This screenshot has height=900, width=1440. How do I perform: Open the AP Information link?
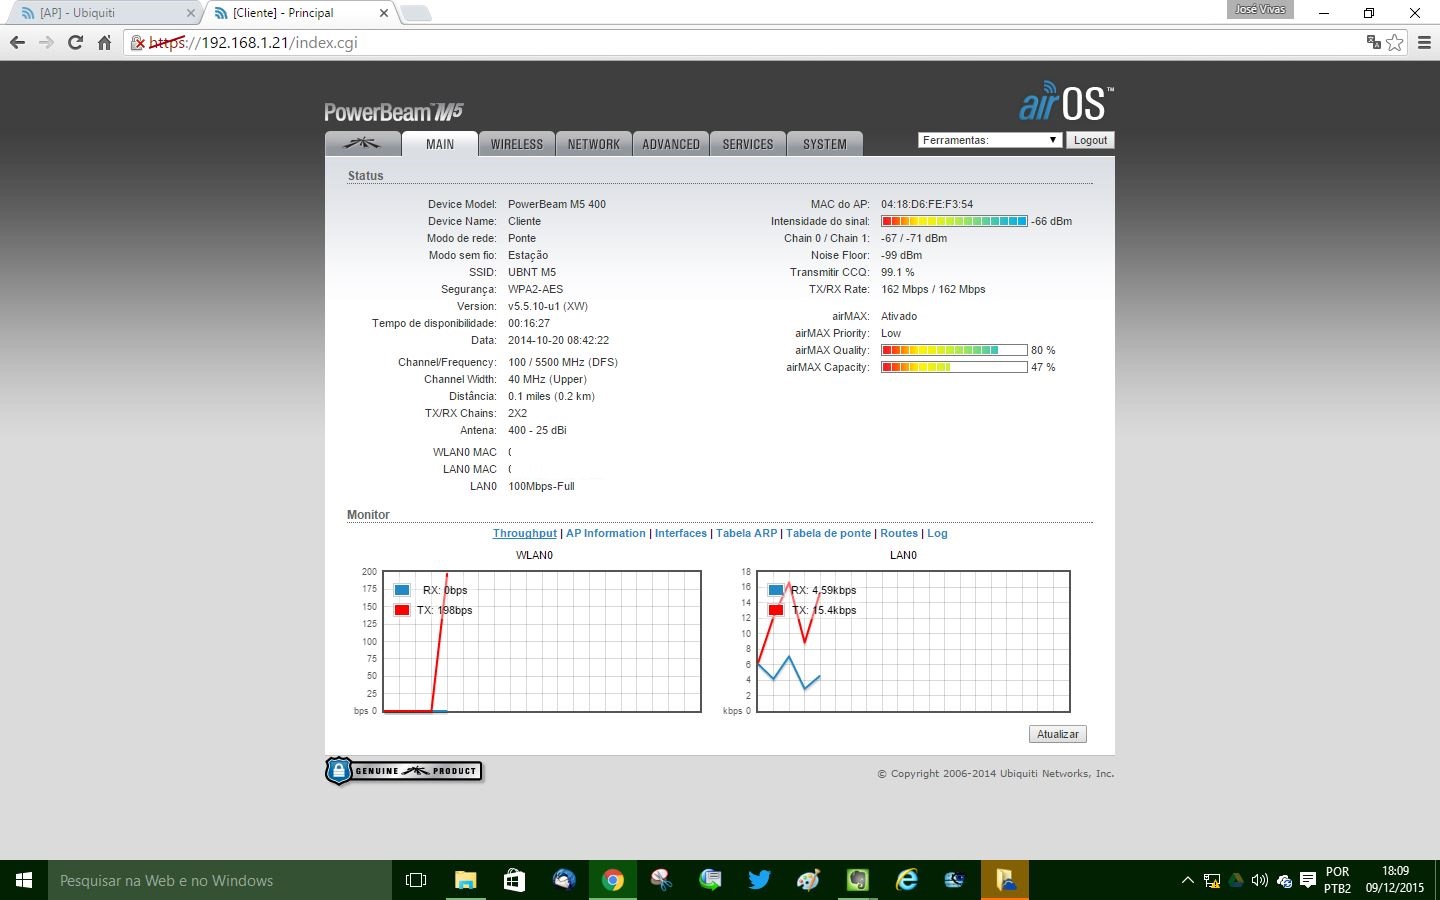coord(606,533)
